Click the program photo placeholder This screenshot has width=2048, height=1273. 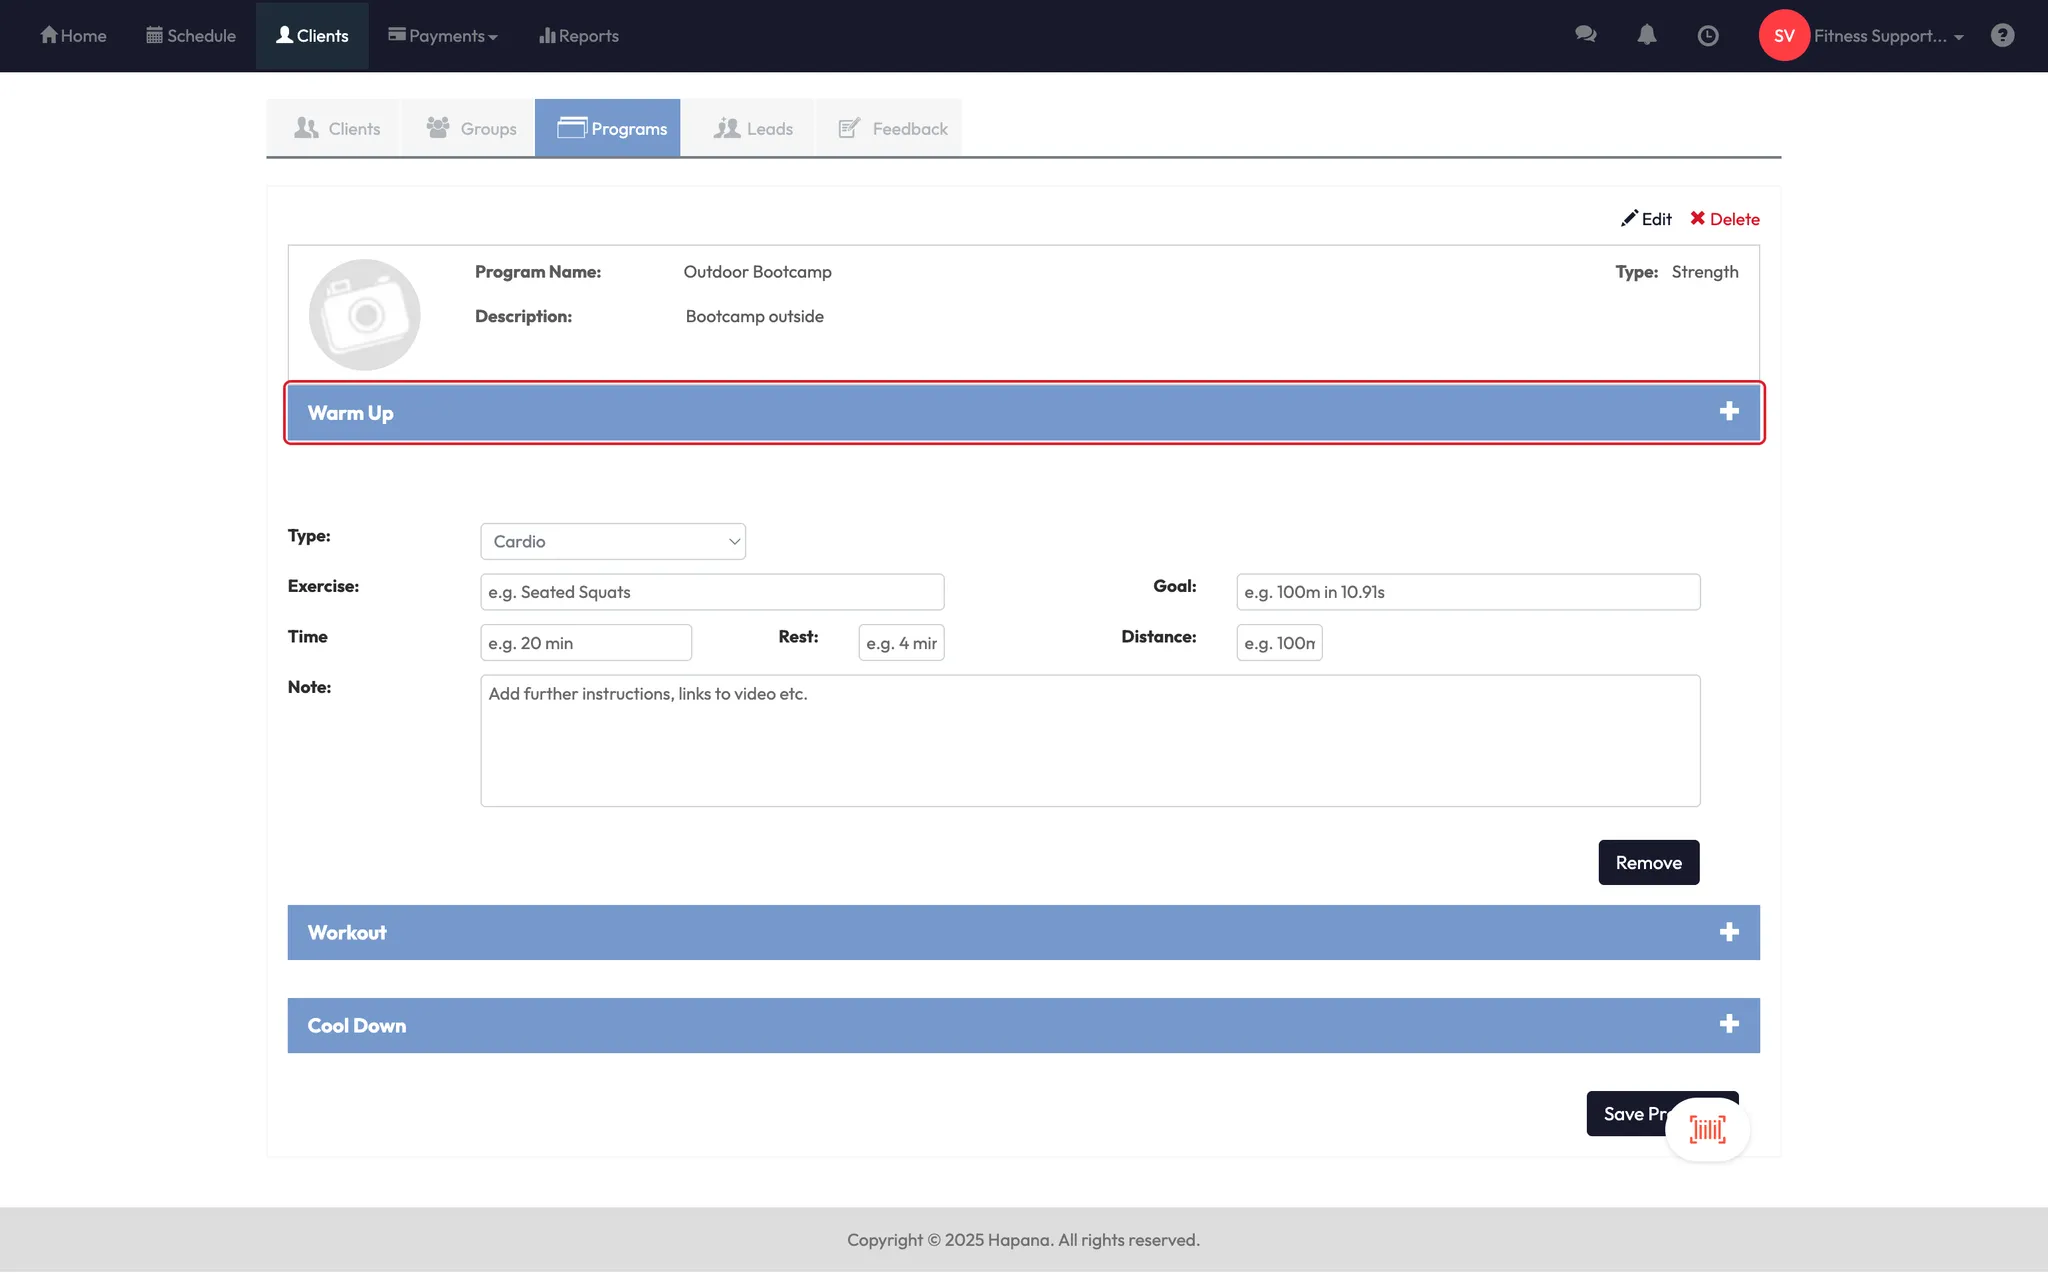pyautogui.click(x=364, y=314)
